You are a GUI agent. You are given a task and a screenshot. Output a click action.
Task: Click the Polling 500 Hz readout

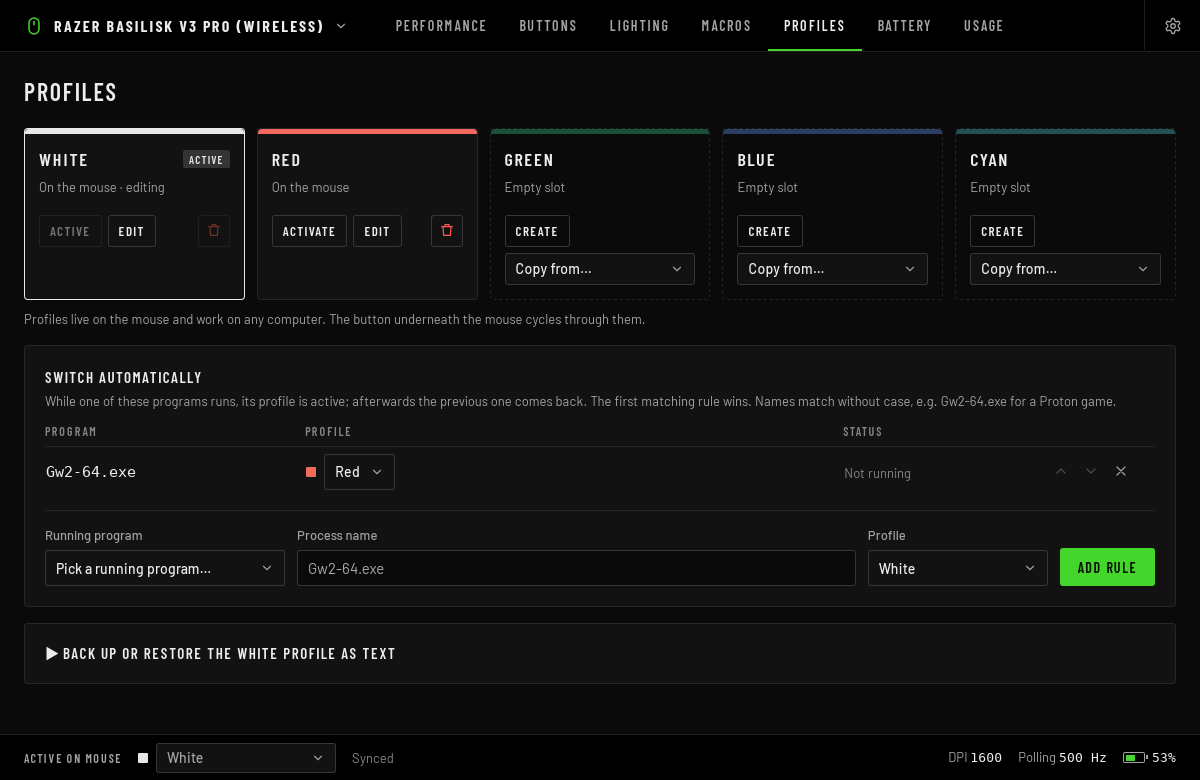(x=1062, y=758)
